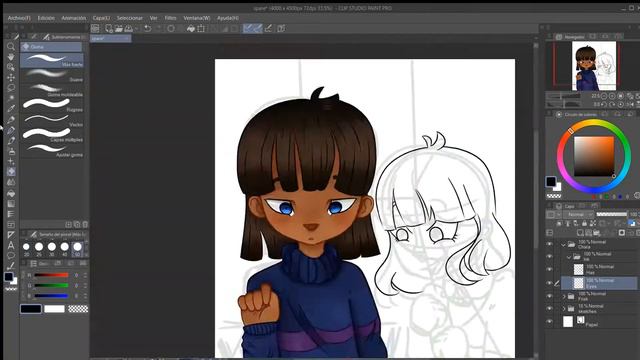Image resolution: width=640 pixels, height=360 pixels.
Task: Click the Save icon in command bar
Action: [129, 29]
